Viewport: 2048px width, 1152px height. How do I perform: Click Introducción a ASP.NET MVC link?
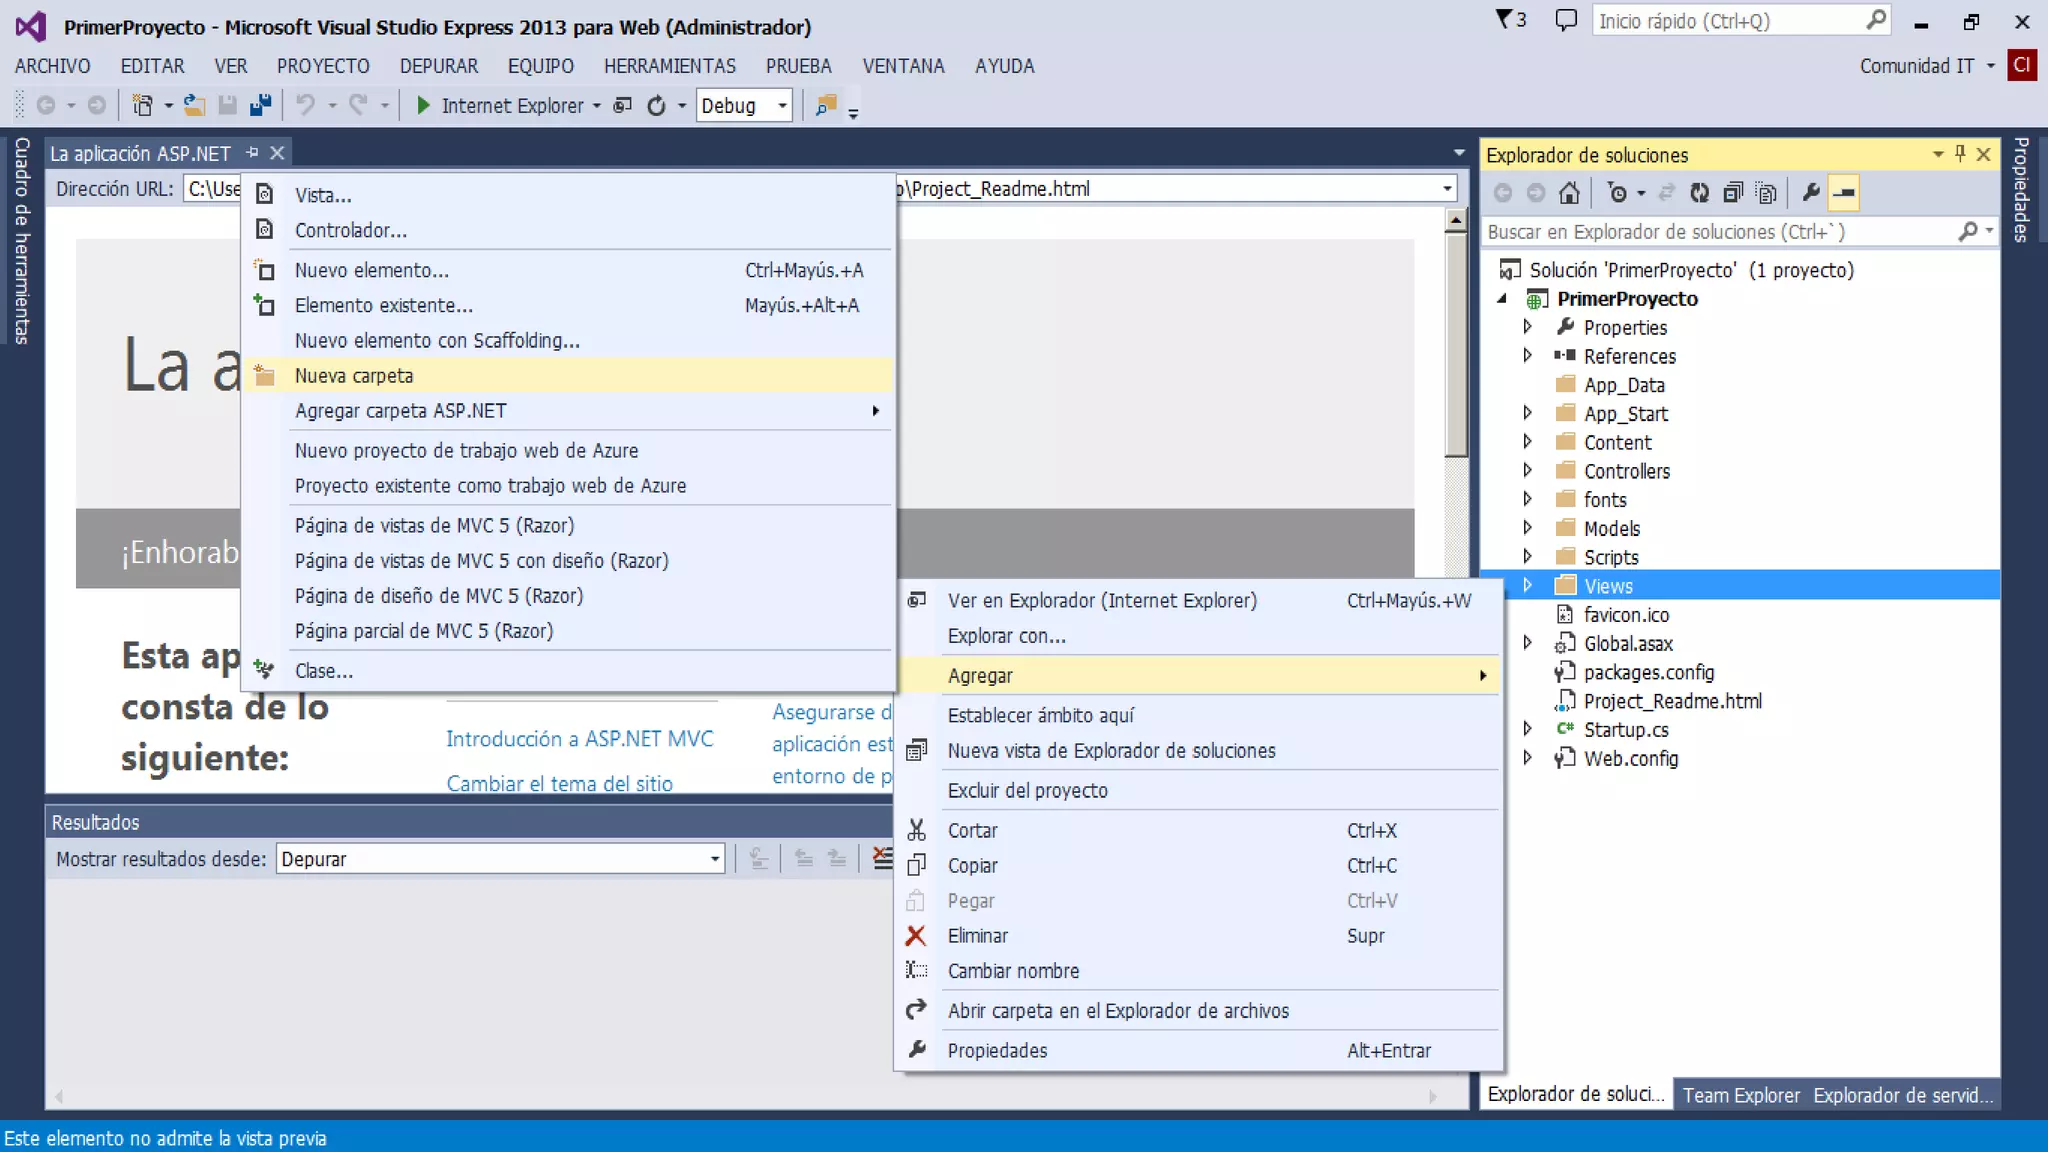[579, 739]
